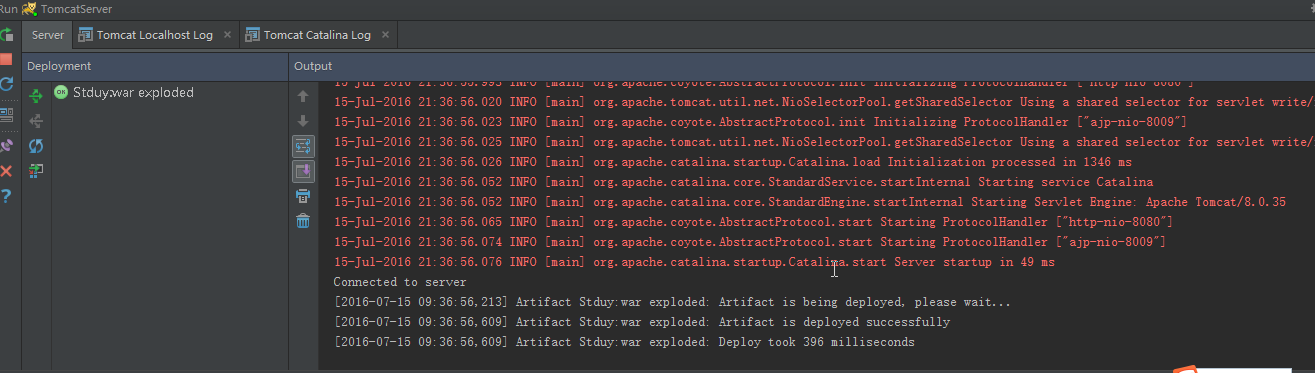Click the 'Starting service Catalina' log line
This screenshot has height=373, width=1315.
coord(743,182)
